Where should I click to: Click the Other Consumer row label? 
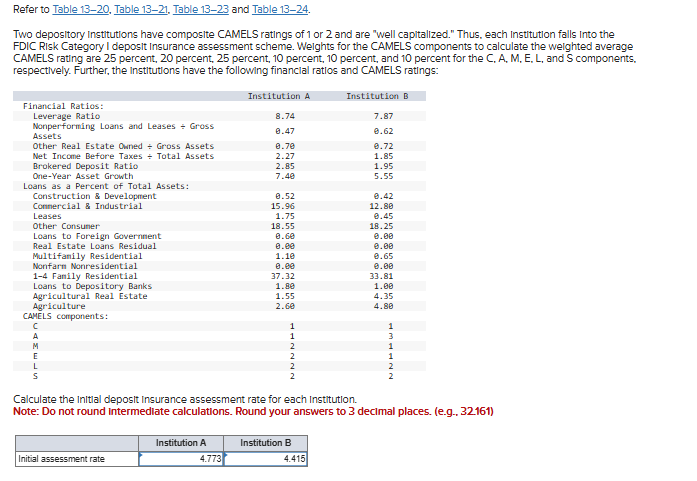66,226
